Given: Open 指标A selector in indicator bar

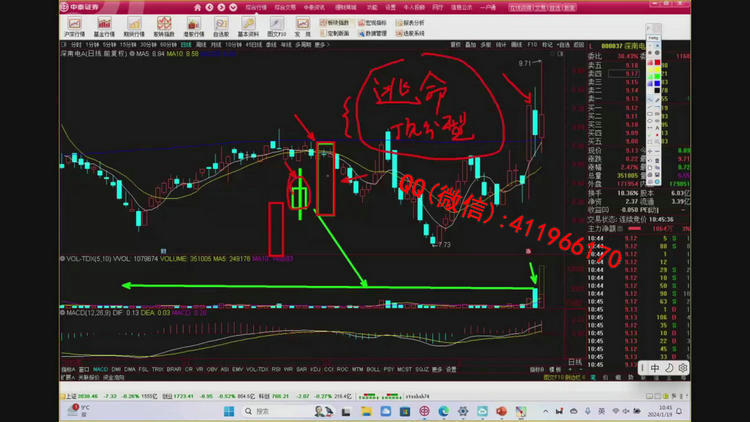Looking at the screenshot, I should tap(68, 369).
